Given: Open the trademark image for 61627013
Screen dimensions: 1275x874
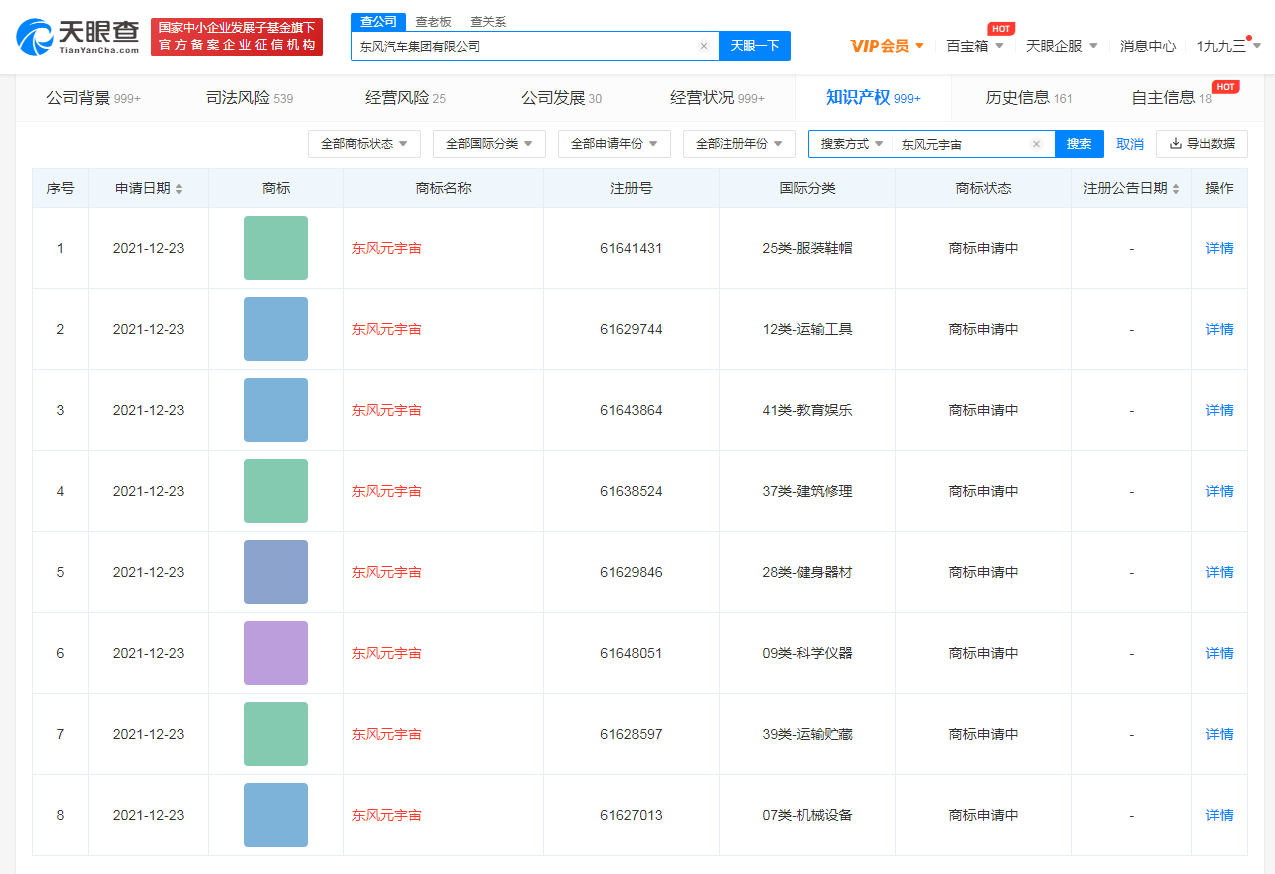Looking at the screenshot, I should (276, 815).
